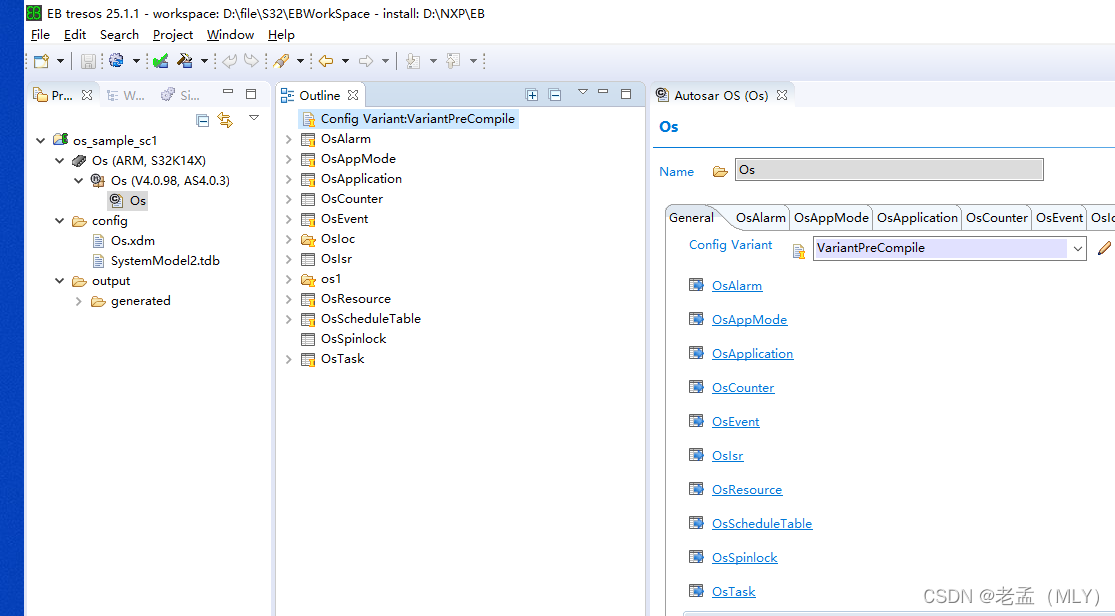
Task: Select the OsCounter editor tab
Action: pos(996,218)
